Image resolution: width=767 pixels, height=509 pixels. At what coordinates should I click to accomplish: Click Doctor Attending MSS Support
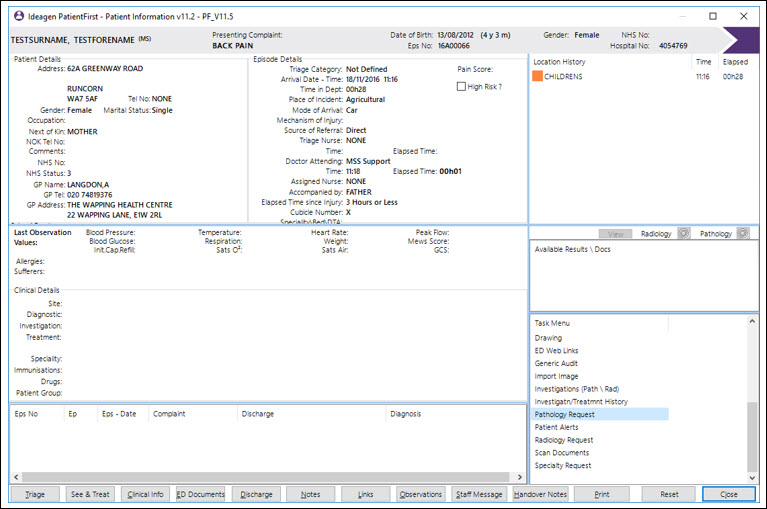pos(368,161)
